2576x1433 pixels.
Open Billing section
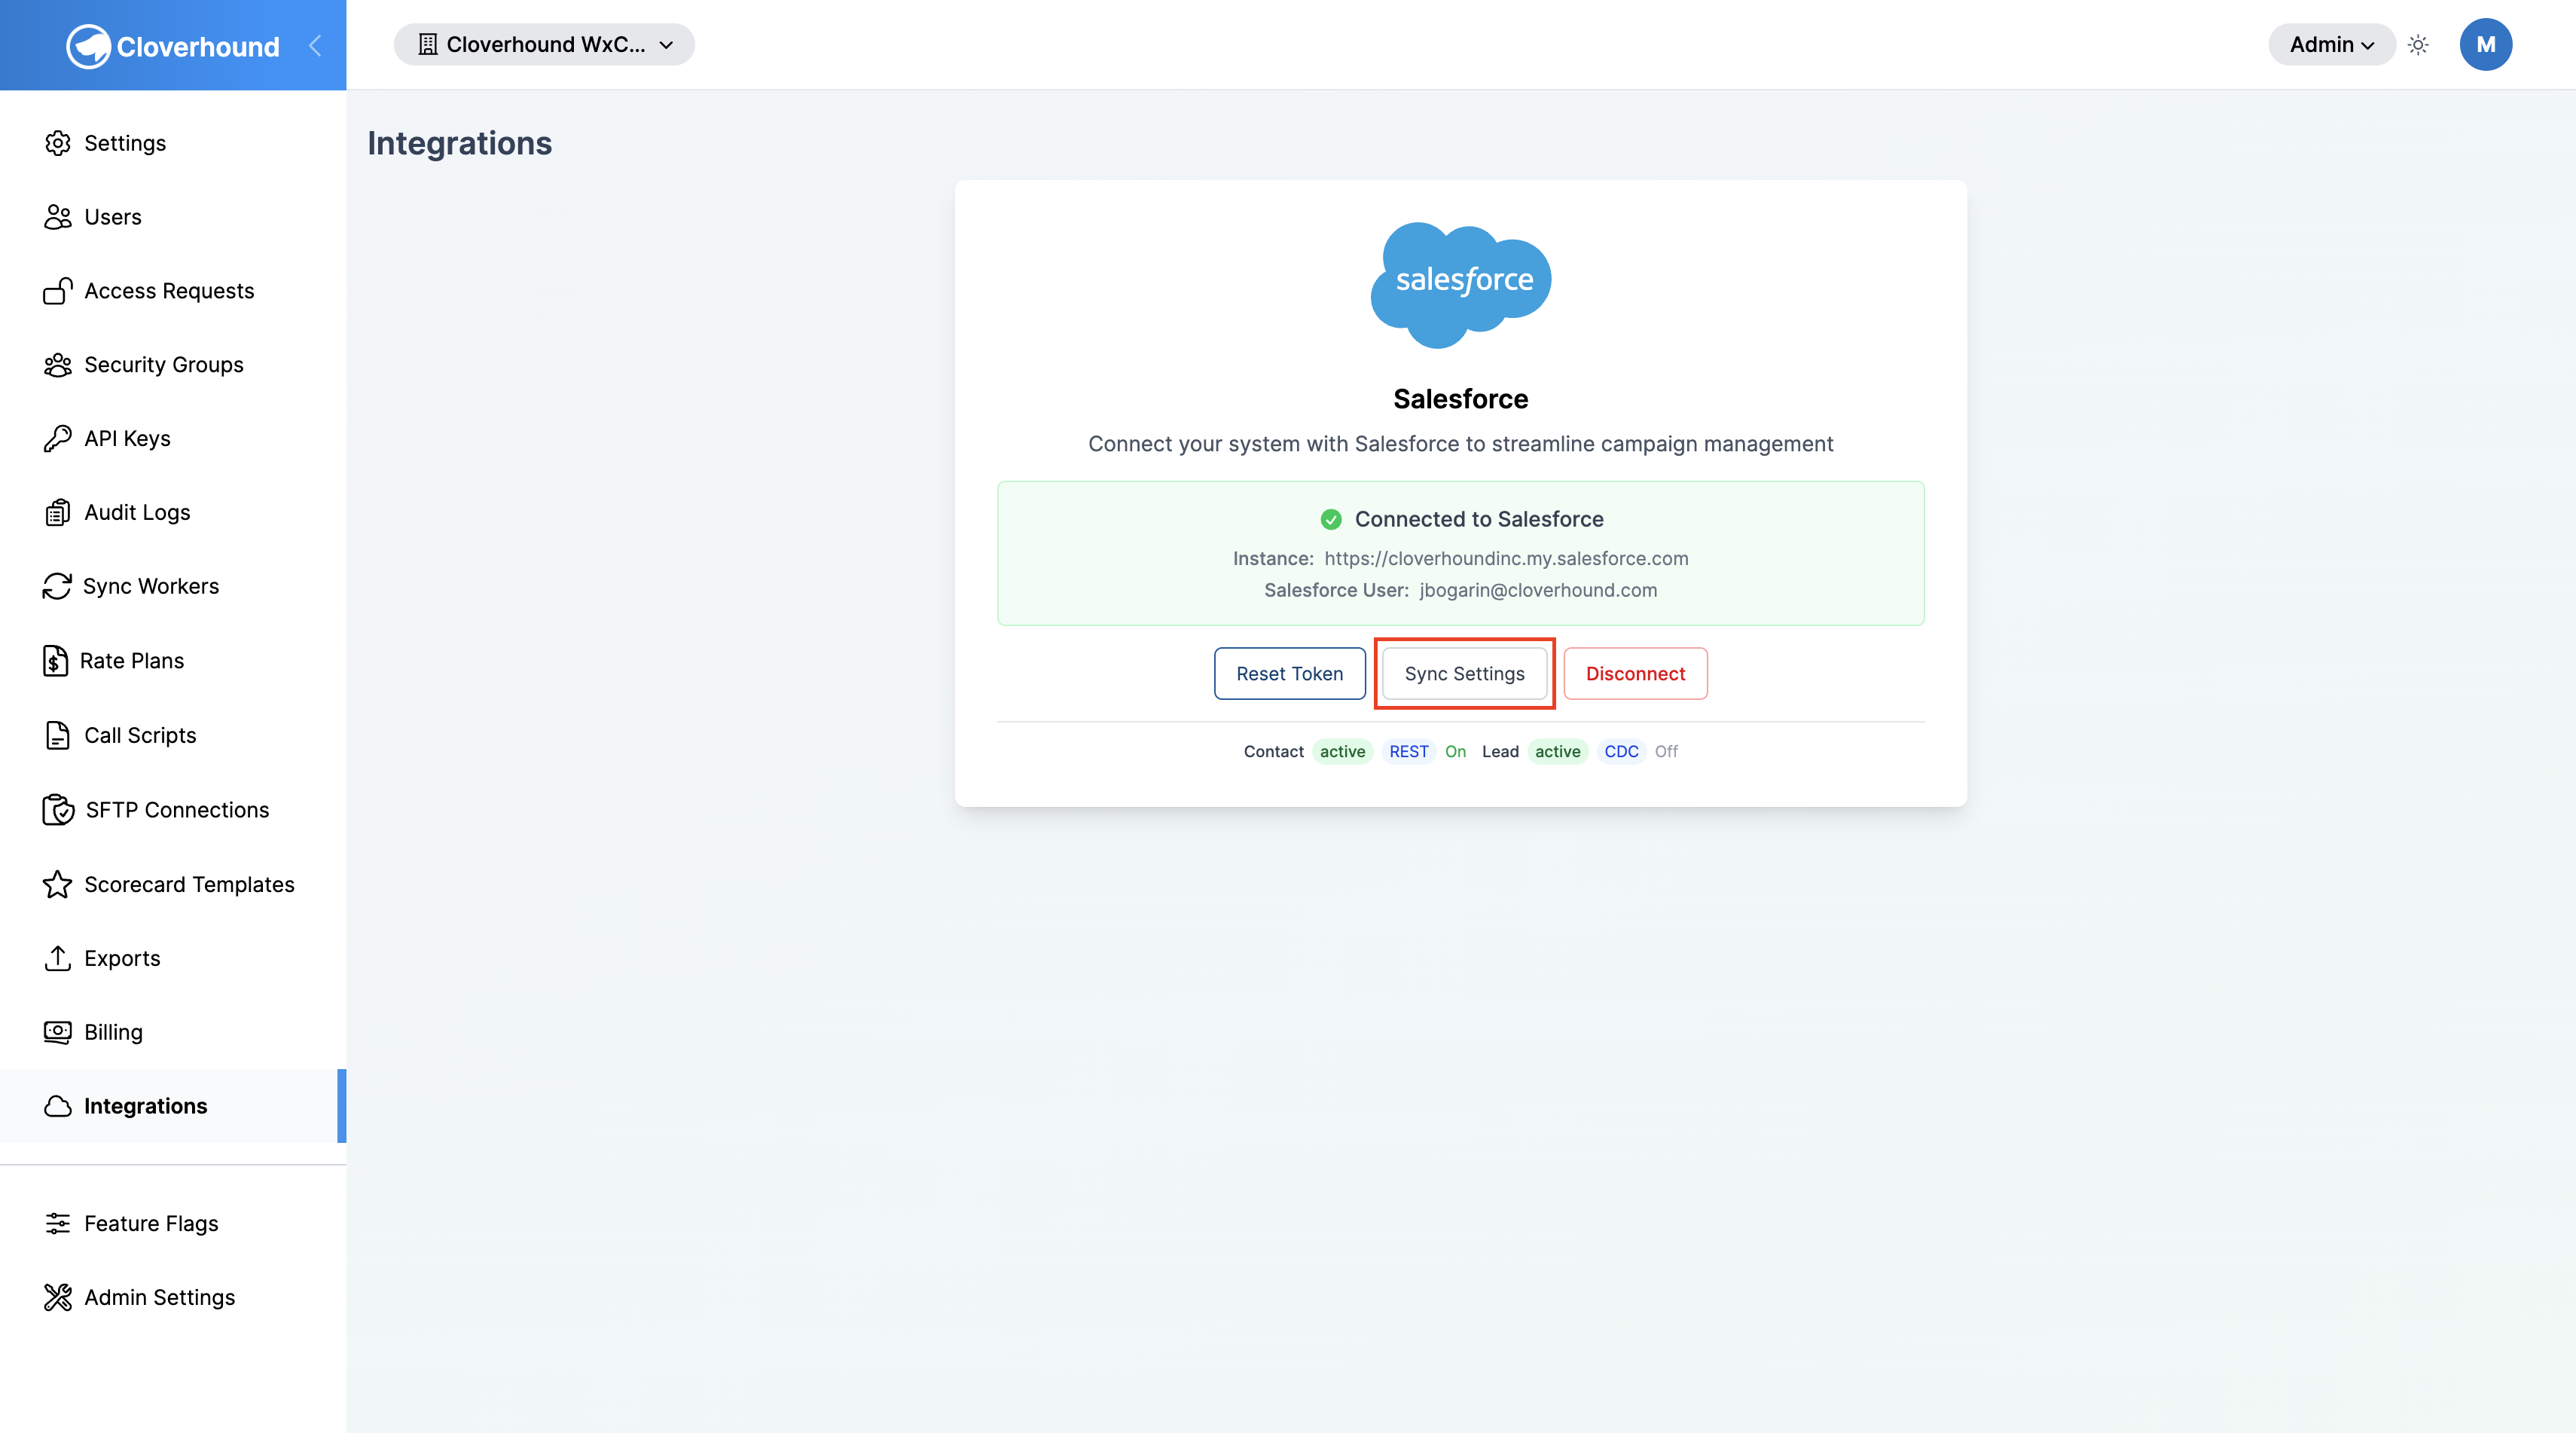pyautogui.click(x=173, y=1032)
